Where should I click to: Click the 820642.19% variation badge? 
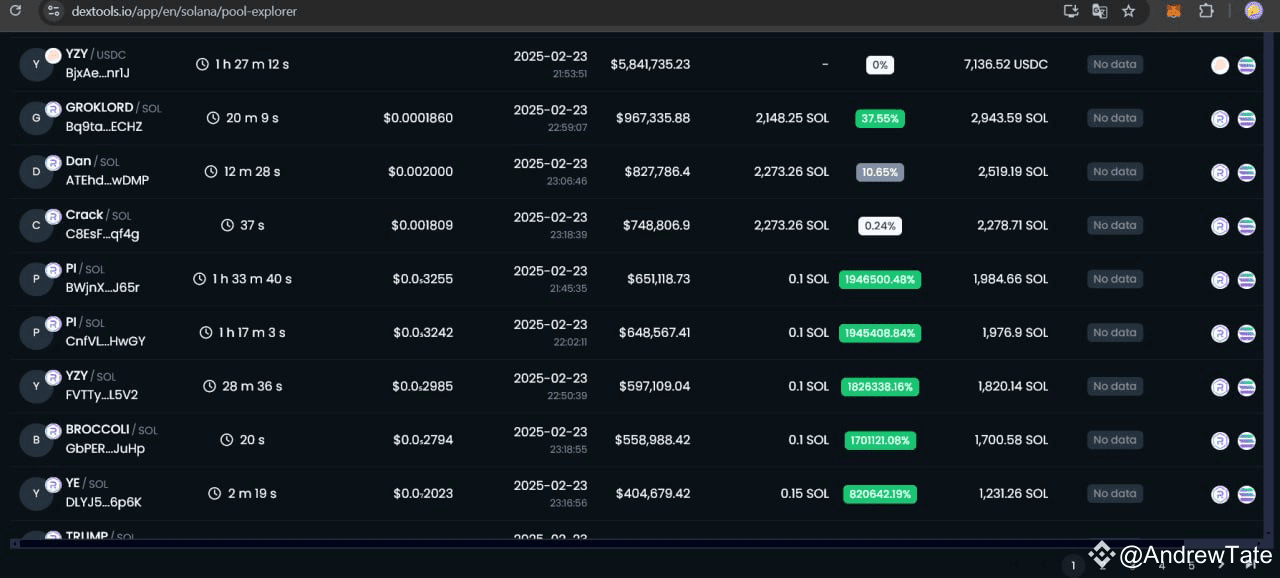[x=880, y=494]
